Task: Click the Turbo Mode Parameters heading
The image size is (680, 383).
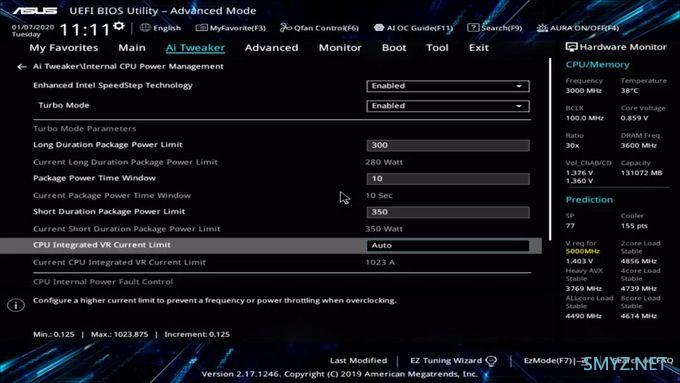Action: [85, 128]
